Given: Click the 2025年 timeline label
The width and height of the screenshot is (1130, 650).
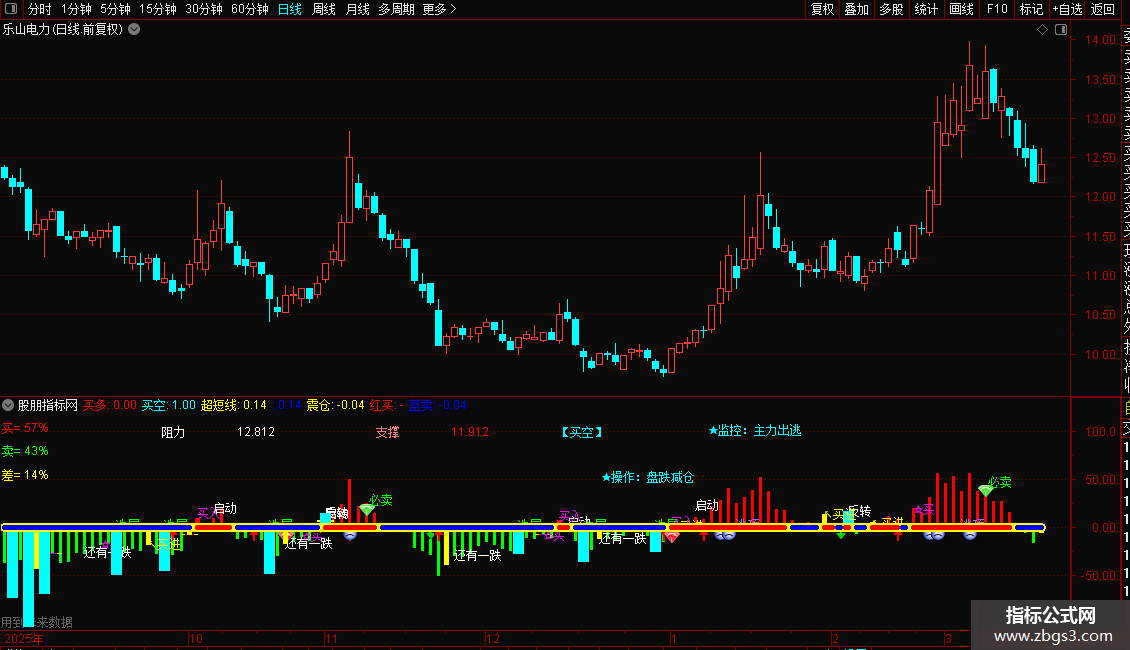Looking at the screenshot, I should tap(24, 639).
